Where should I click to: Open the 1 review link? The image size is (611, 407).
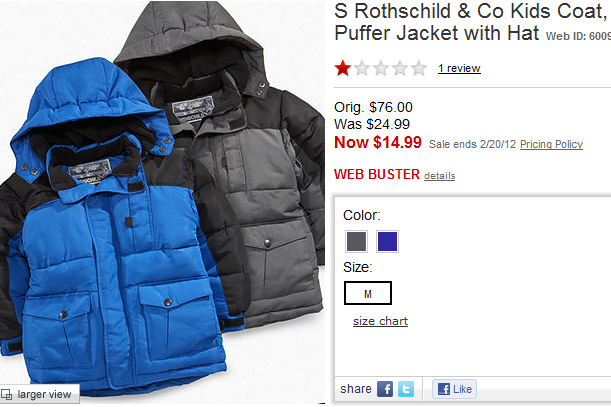pyautogui.click(x=459, y=69)
